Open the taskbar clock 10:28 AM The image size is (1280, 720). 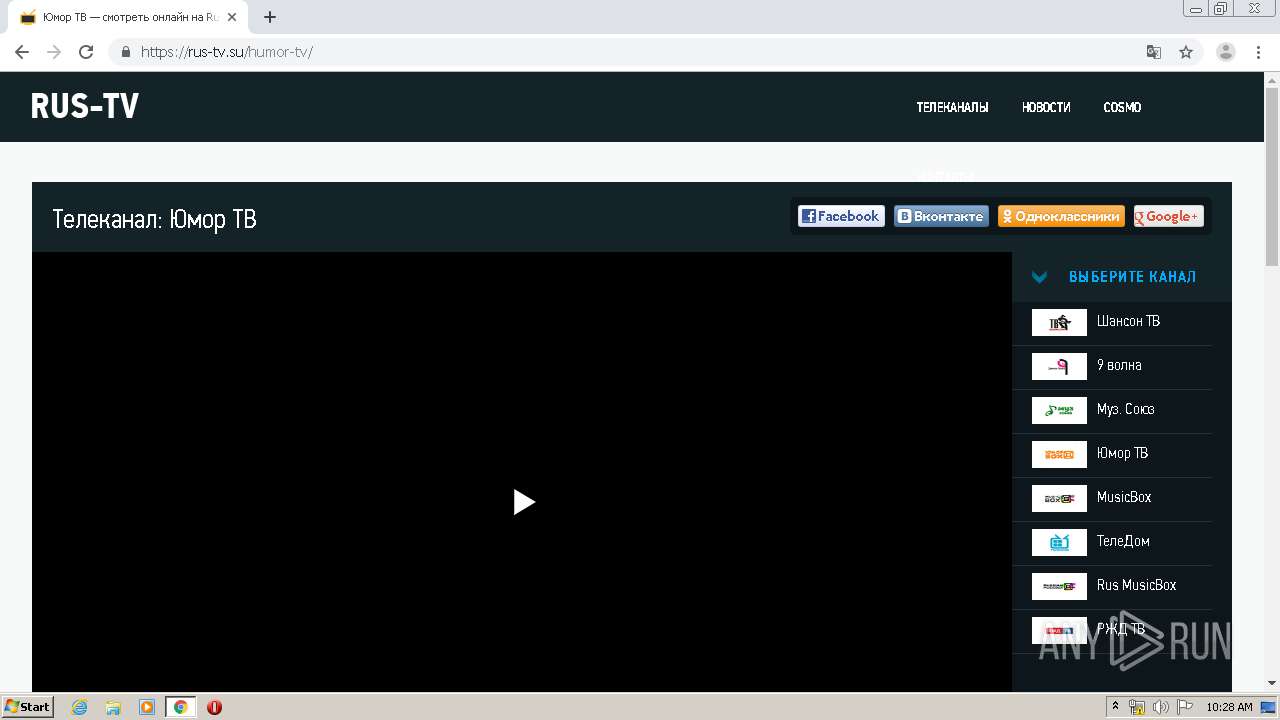[1229, 707]
